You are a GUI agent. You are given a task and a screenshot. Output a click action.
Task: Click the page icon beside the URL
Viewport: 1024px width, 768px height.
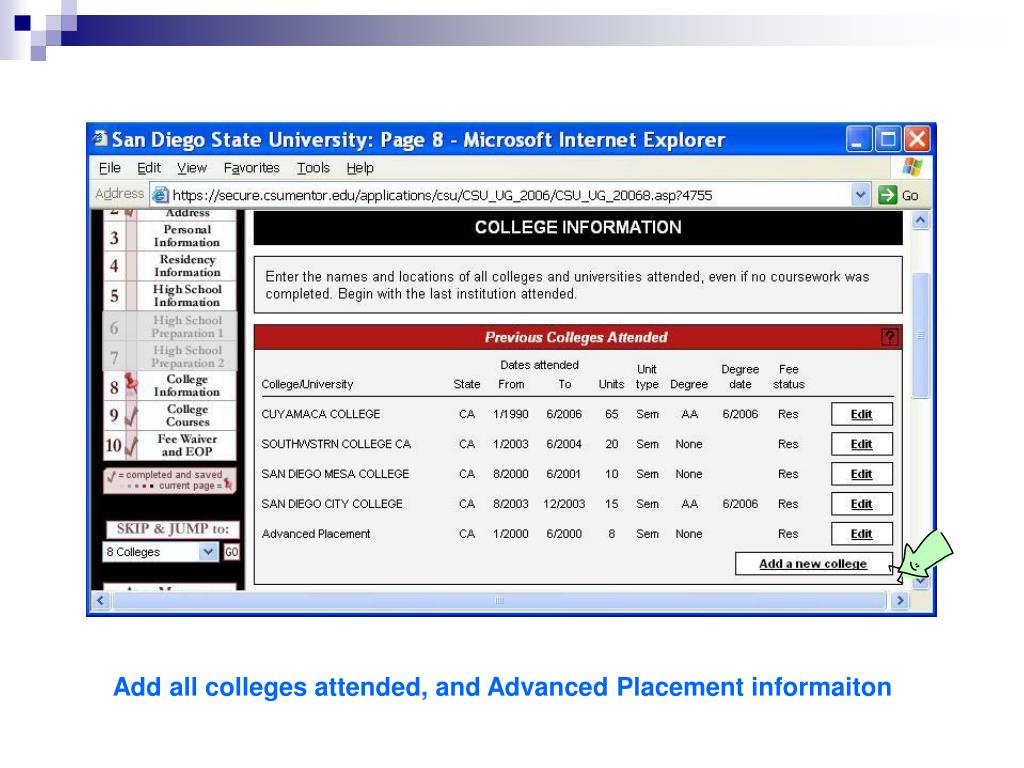tap(160, 195)
